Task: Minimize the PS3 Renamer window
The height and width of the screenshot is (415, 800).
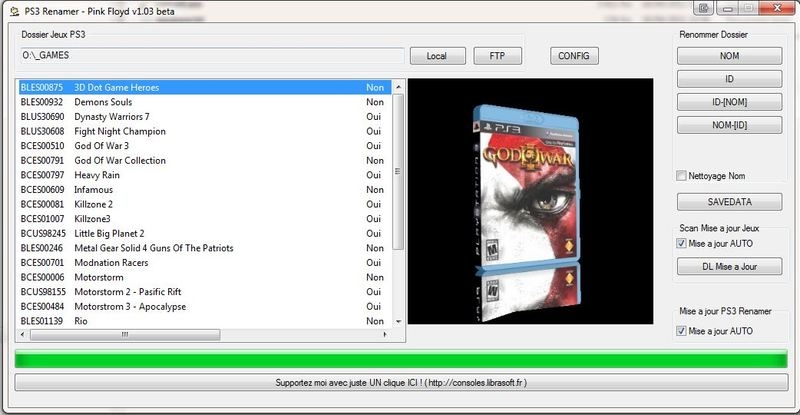Action: [x=728, y=8]
